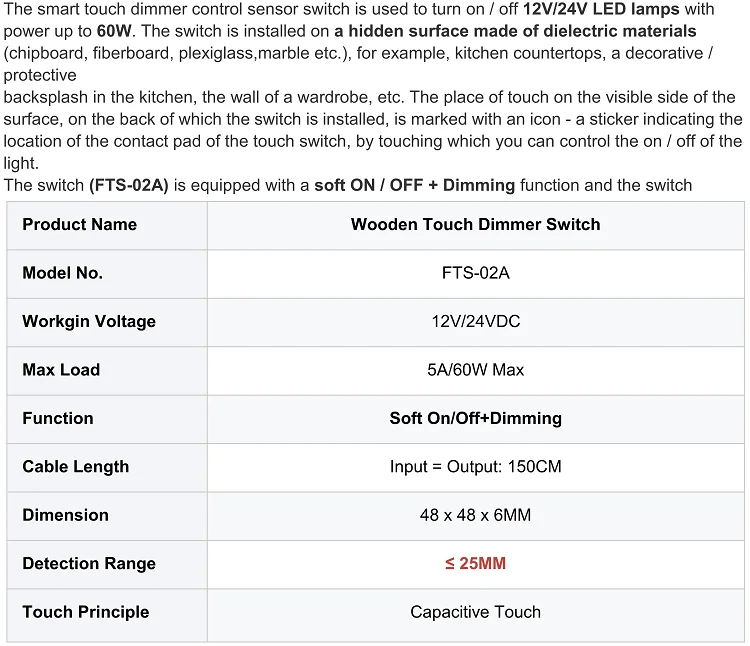Click the 'Model No.' row label

tap(62, 273)
